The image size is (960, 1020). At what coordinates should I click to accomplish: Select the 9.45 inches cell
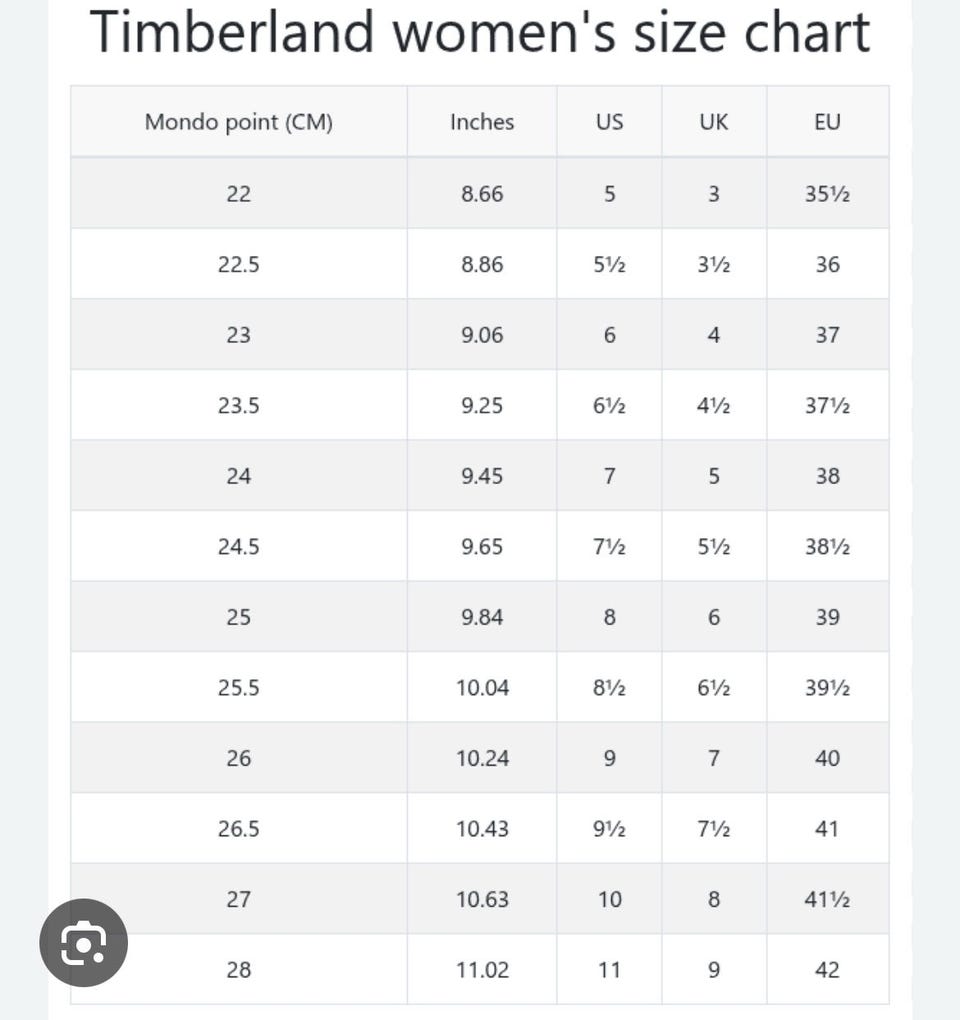(482, 476)
